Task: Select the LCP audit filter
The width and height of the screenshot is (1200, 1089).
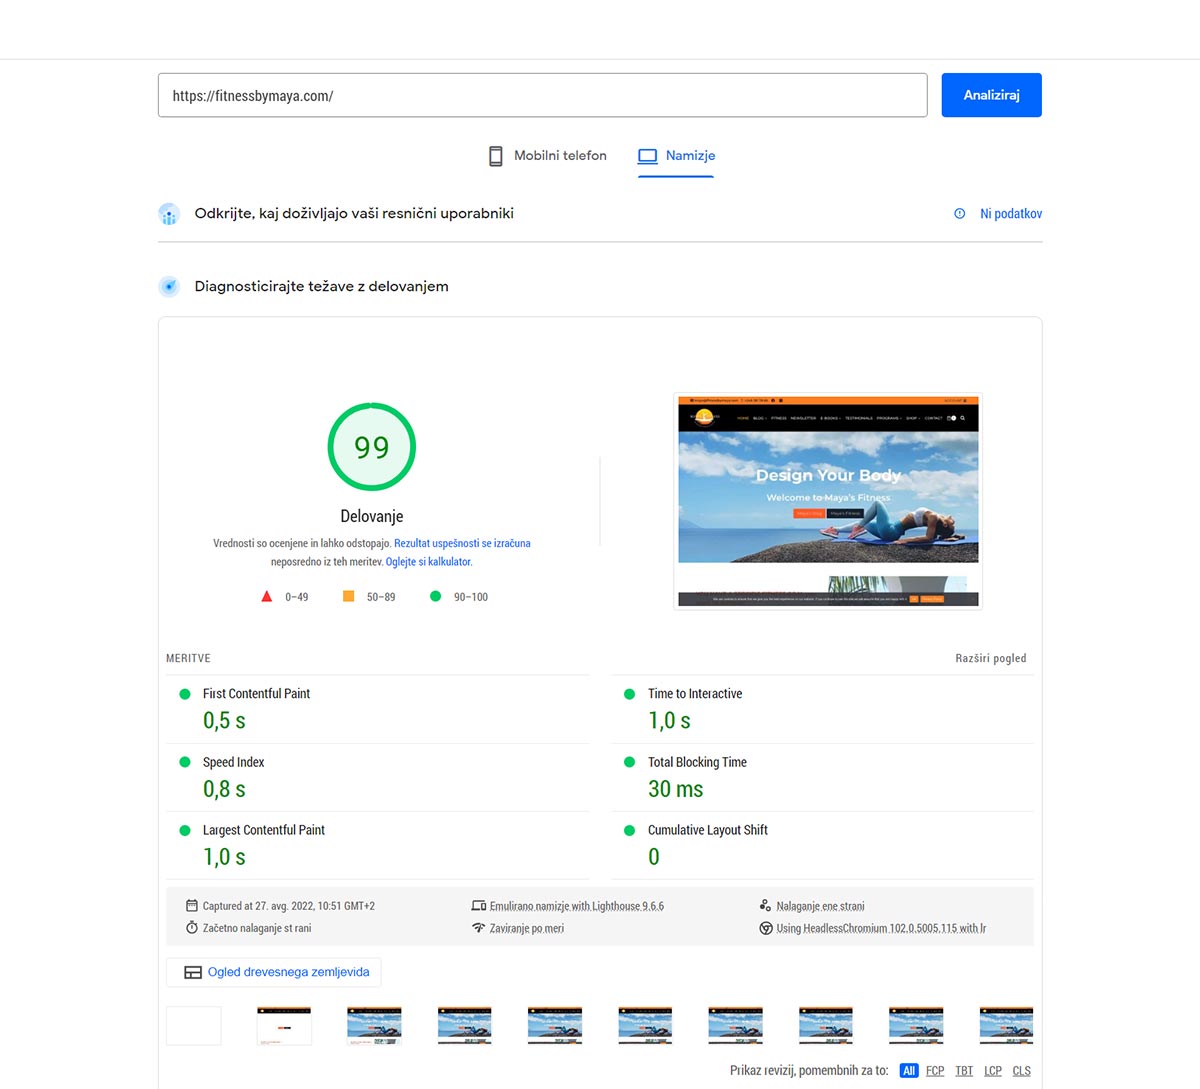Action: (x=993, y=1071)
